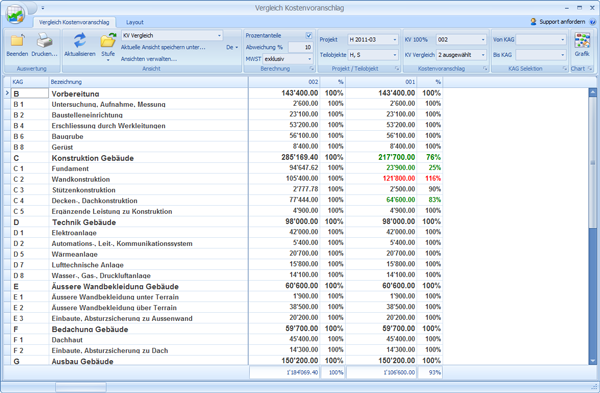Click the Bezeichnung column header

click(148, 82)
